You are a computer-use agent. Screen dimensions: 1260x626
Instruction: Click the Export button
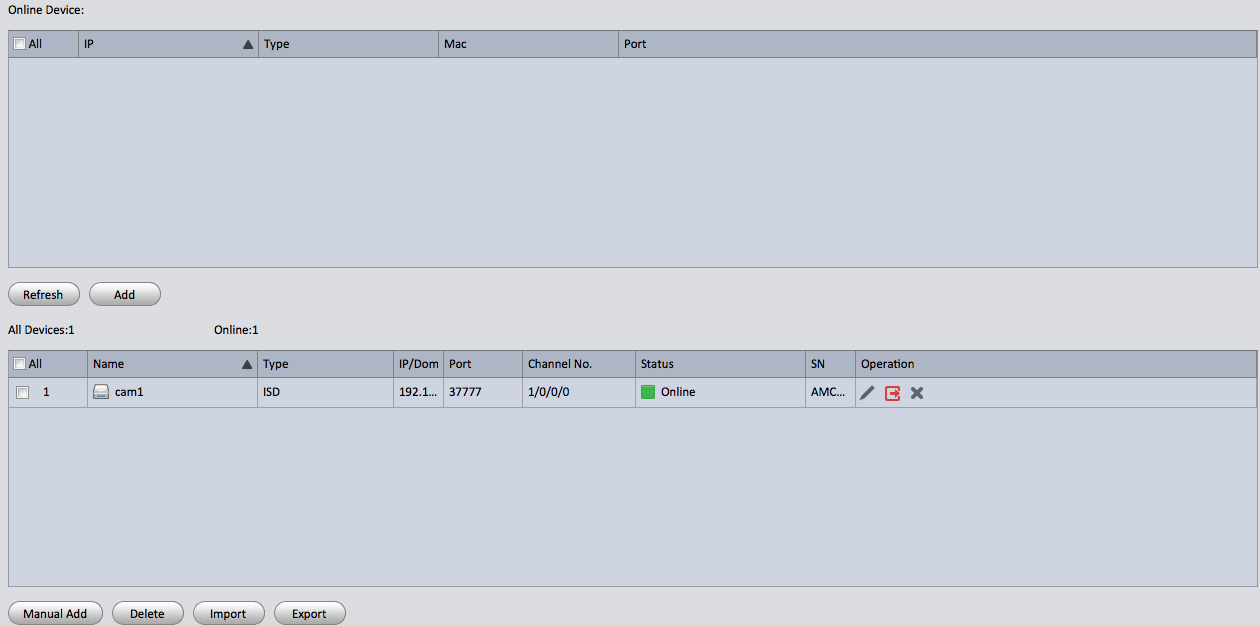pos(309,614)
